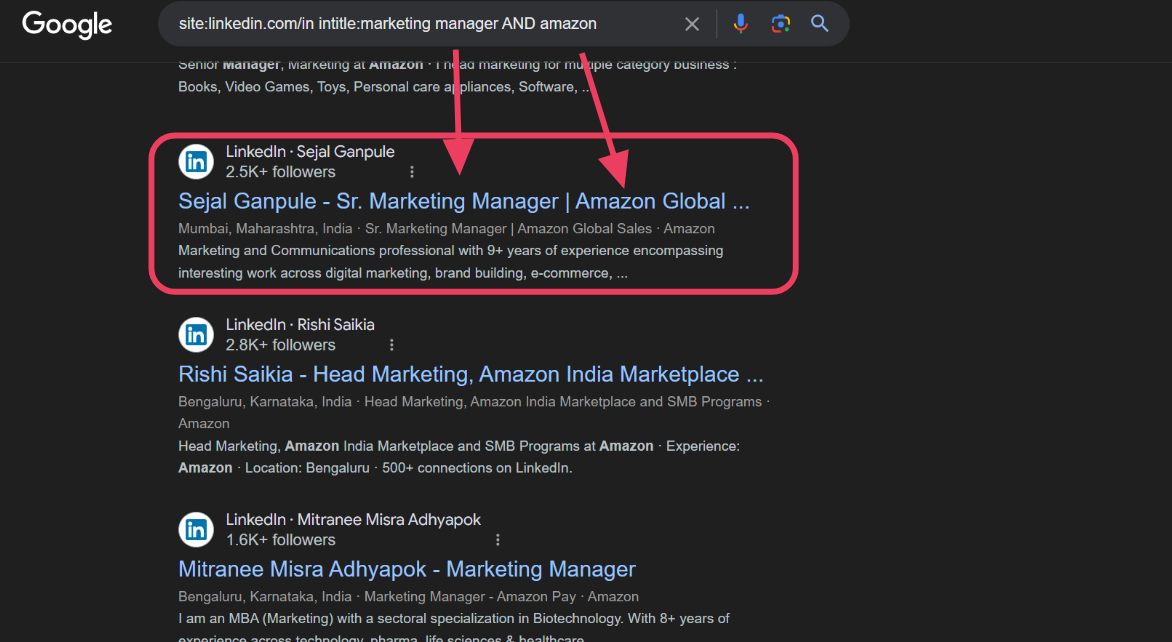Open more options for Rishi Saikia result
This screenshot has width=1172, height=642.
(392, 345)
